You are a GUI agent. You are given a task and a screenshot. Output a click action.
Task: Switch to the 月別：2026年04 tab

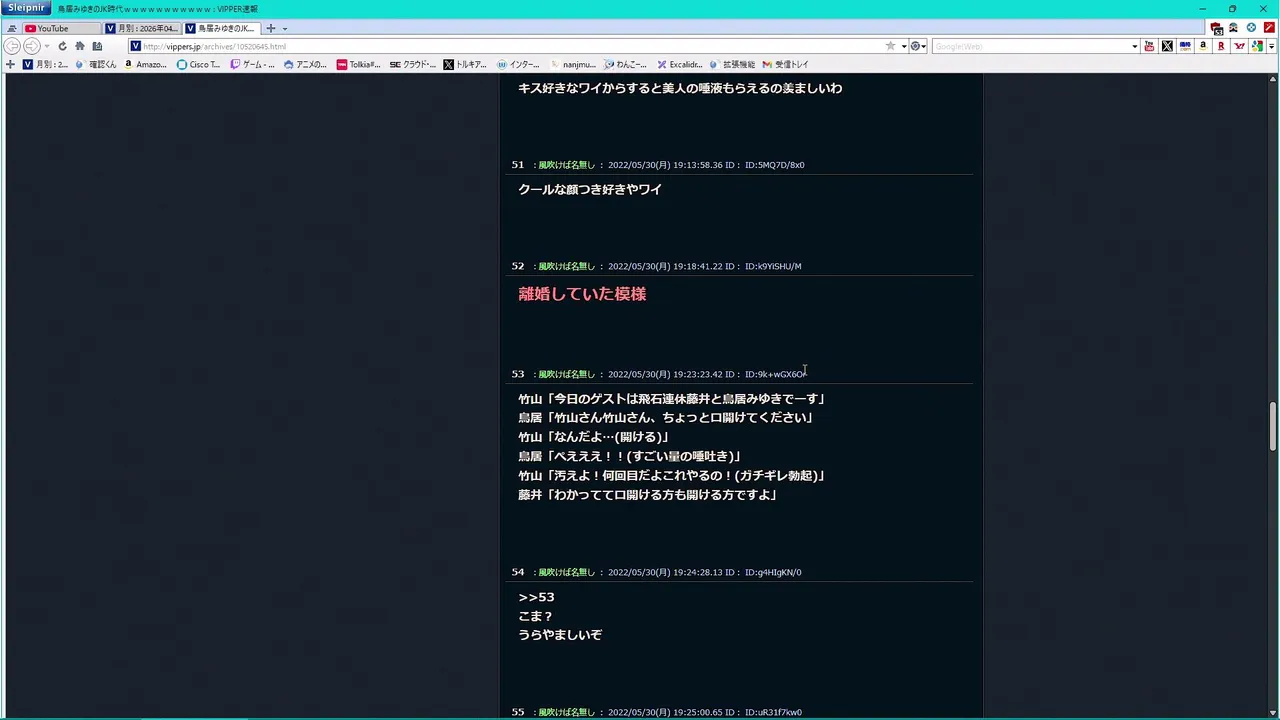(x=141, y=28)
